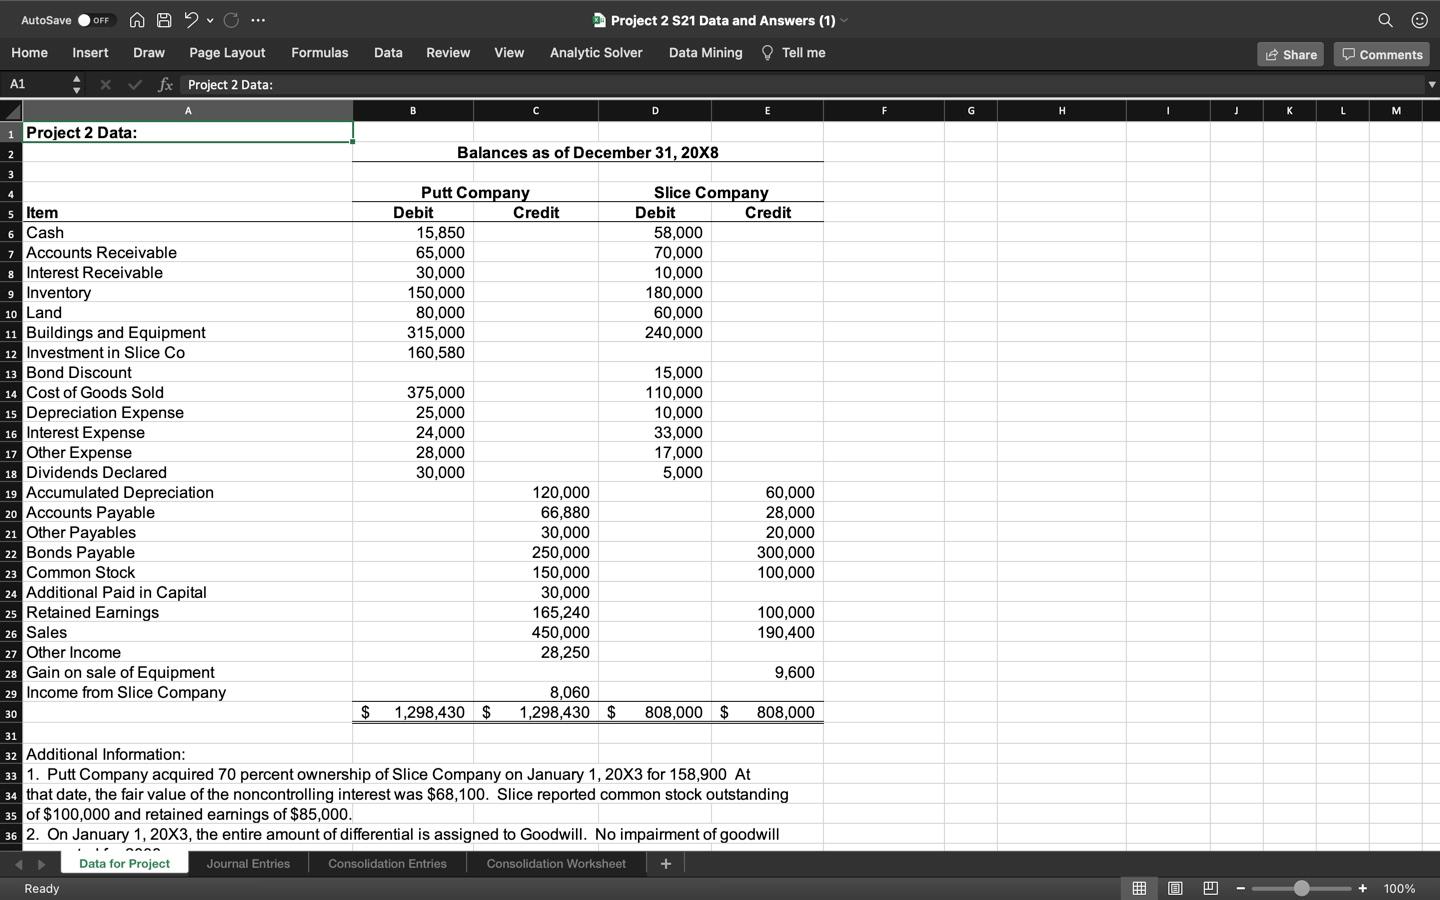Click the insert function fx icon
Screen dimensions: 1440x900
[165, 85]
